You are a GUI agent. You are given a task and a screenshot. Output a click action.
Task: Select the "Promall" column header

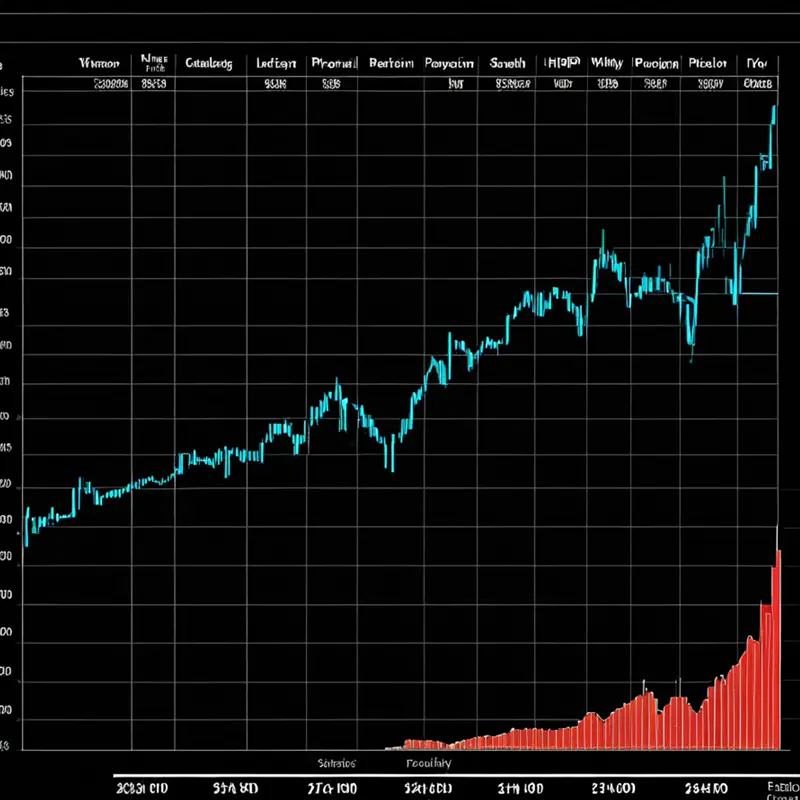coord(334,63)
